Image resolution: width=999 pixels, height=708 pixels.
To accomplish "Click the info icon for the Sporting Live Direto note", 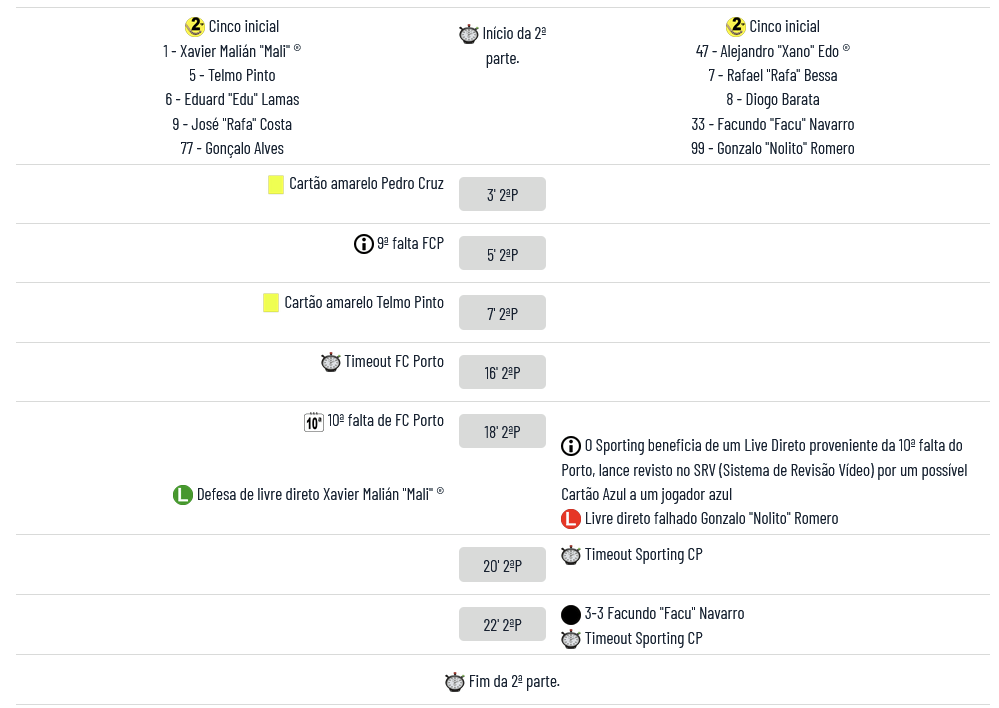I will pyautogui.click(x=571, y=446).
